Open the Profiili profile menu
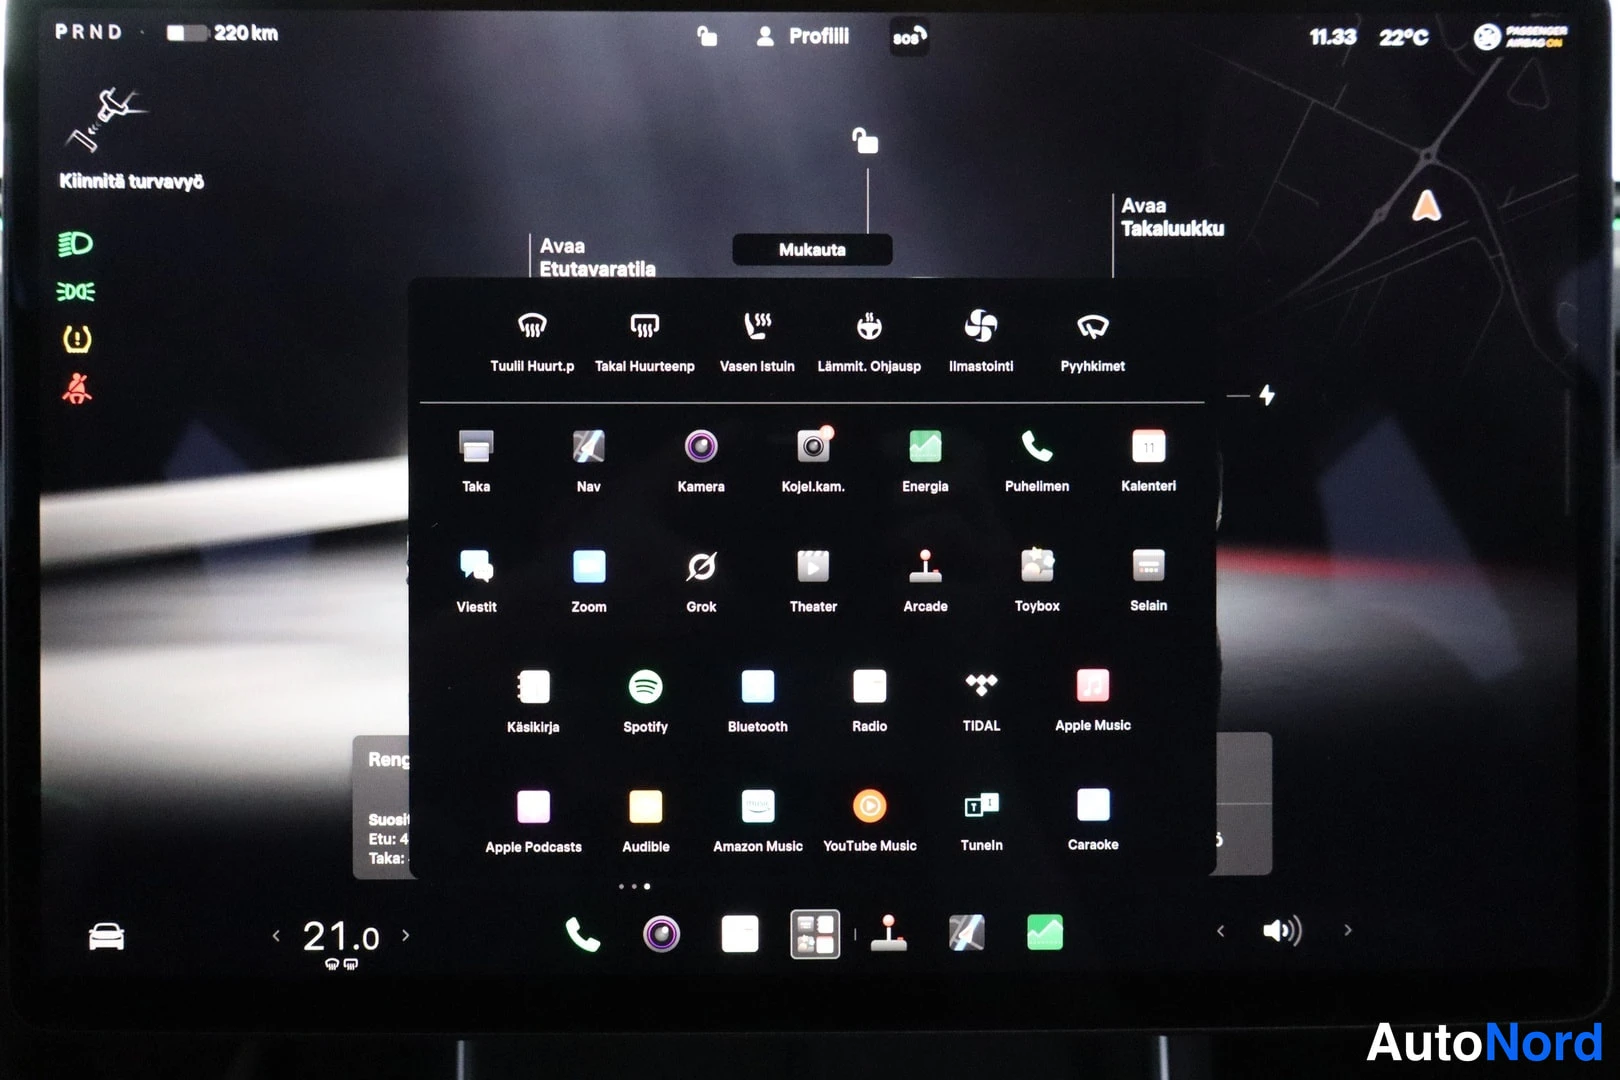This screenshot has width=1620, height=1080. (x=803, y=37)
